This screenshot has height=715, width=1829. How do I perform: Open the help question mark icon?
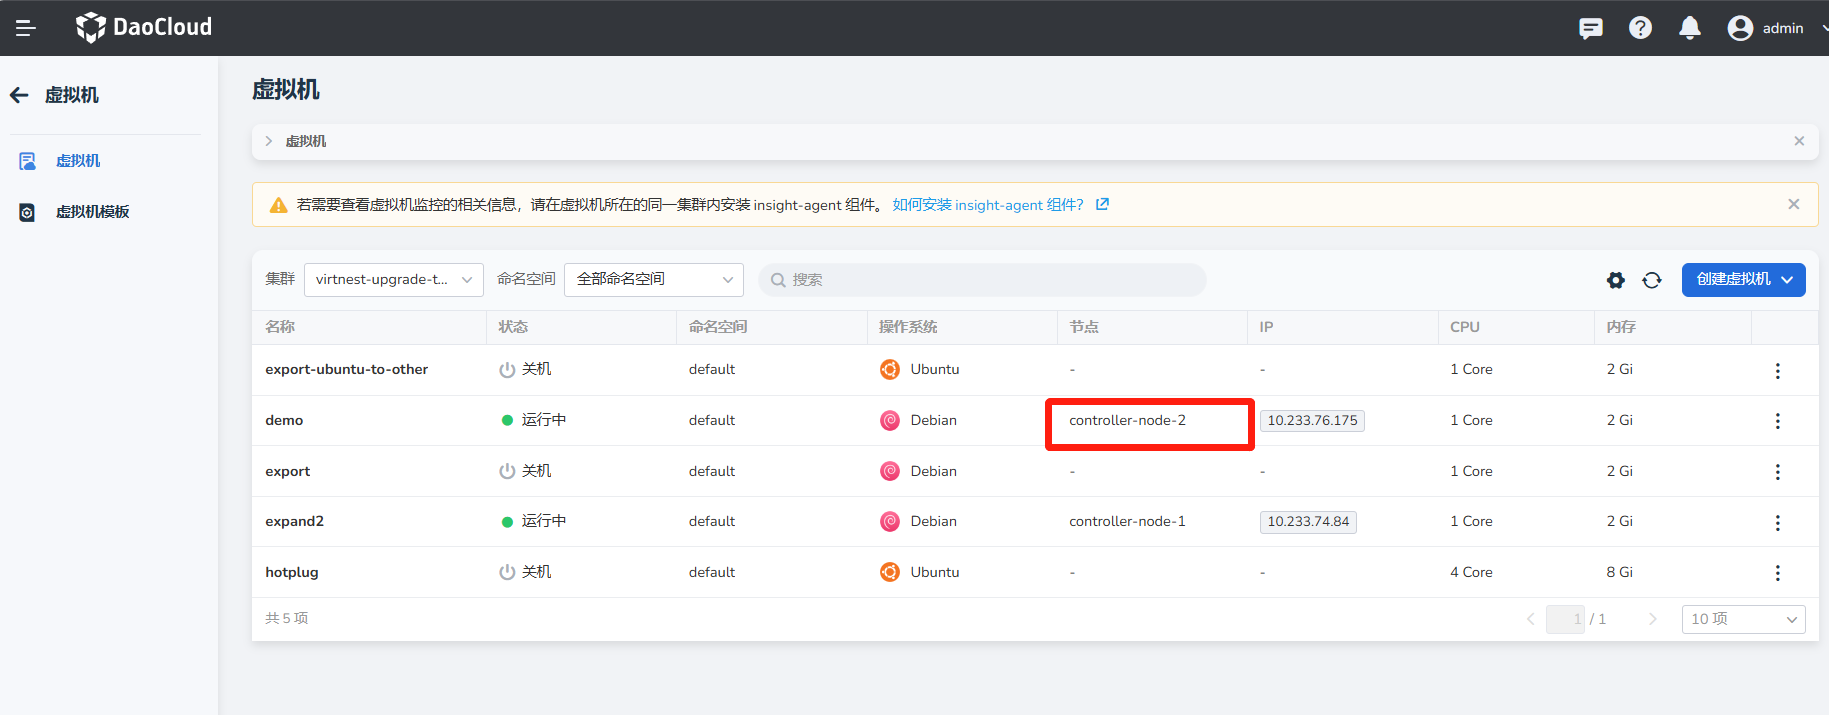pyautogui.click(x=1640, y=28)
